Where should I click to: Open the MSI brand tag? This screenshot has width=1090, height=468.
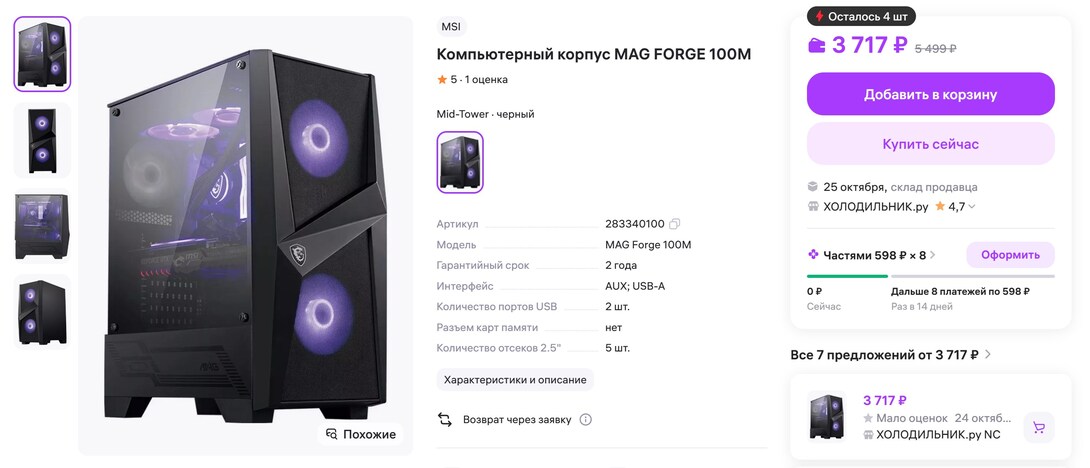click(451, 27)
